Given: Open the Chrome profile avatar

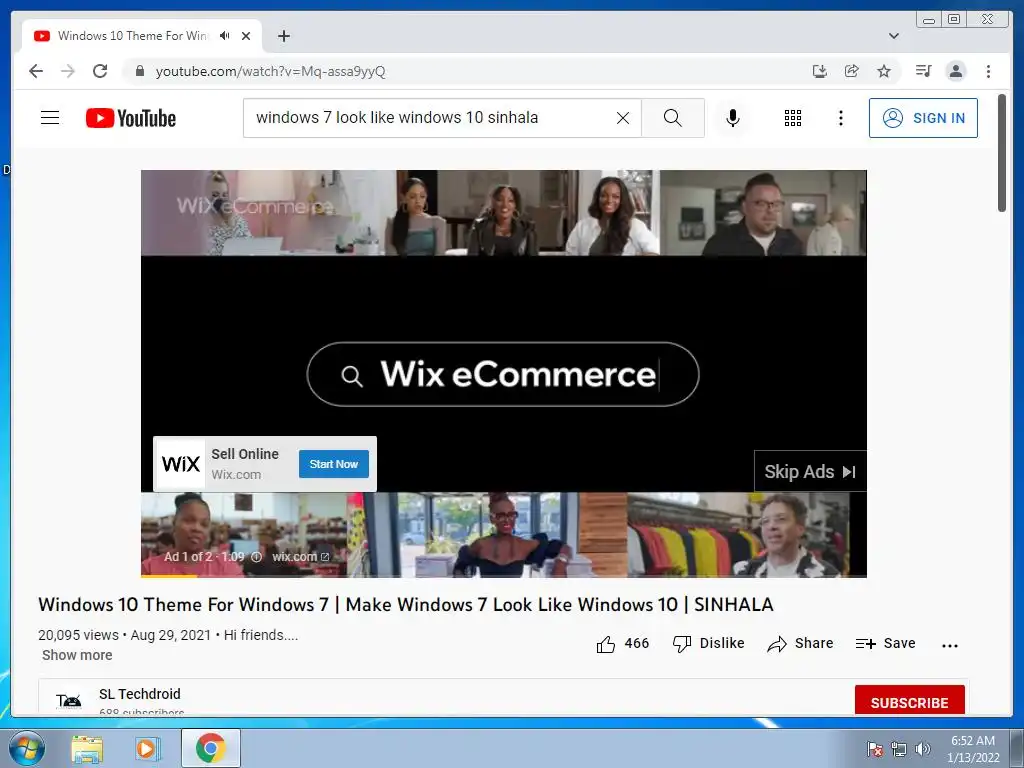Looking at the screenshot, I should 955,71.
